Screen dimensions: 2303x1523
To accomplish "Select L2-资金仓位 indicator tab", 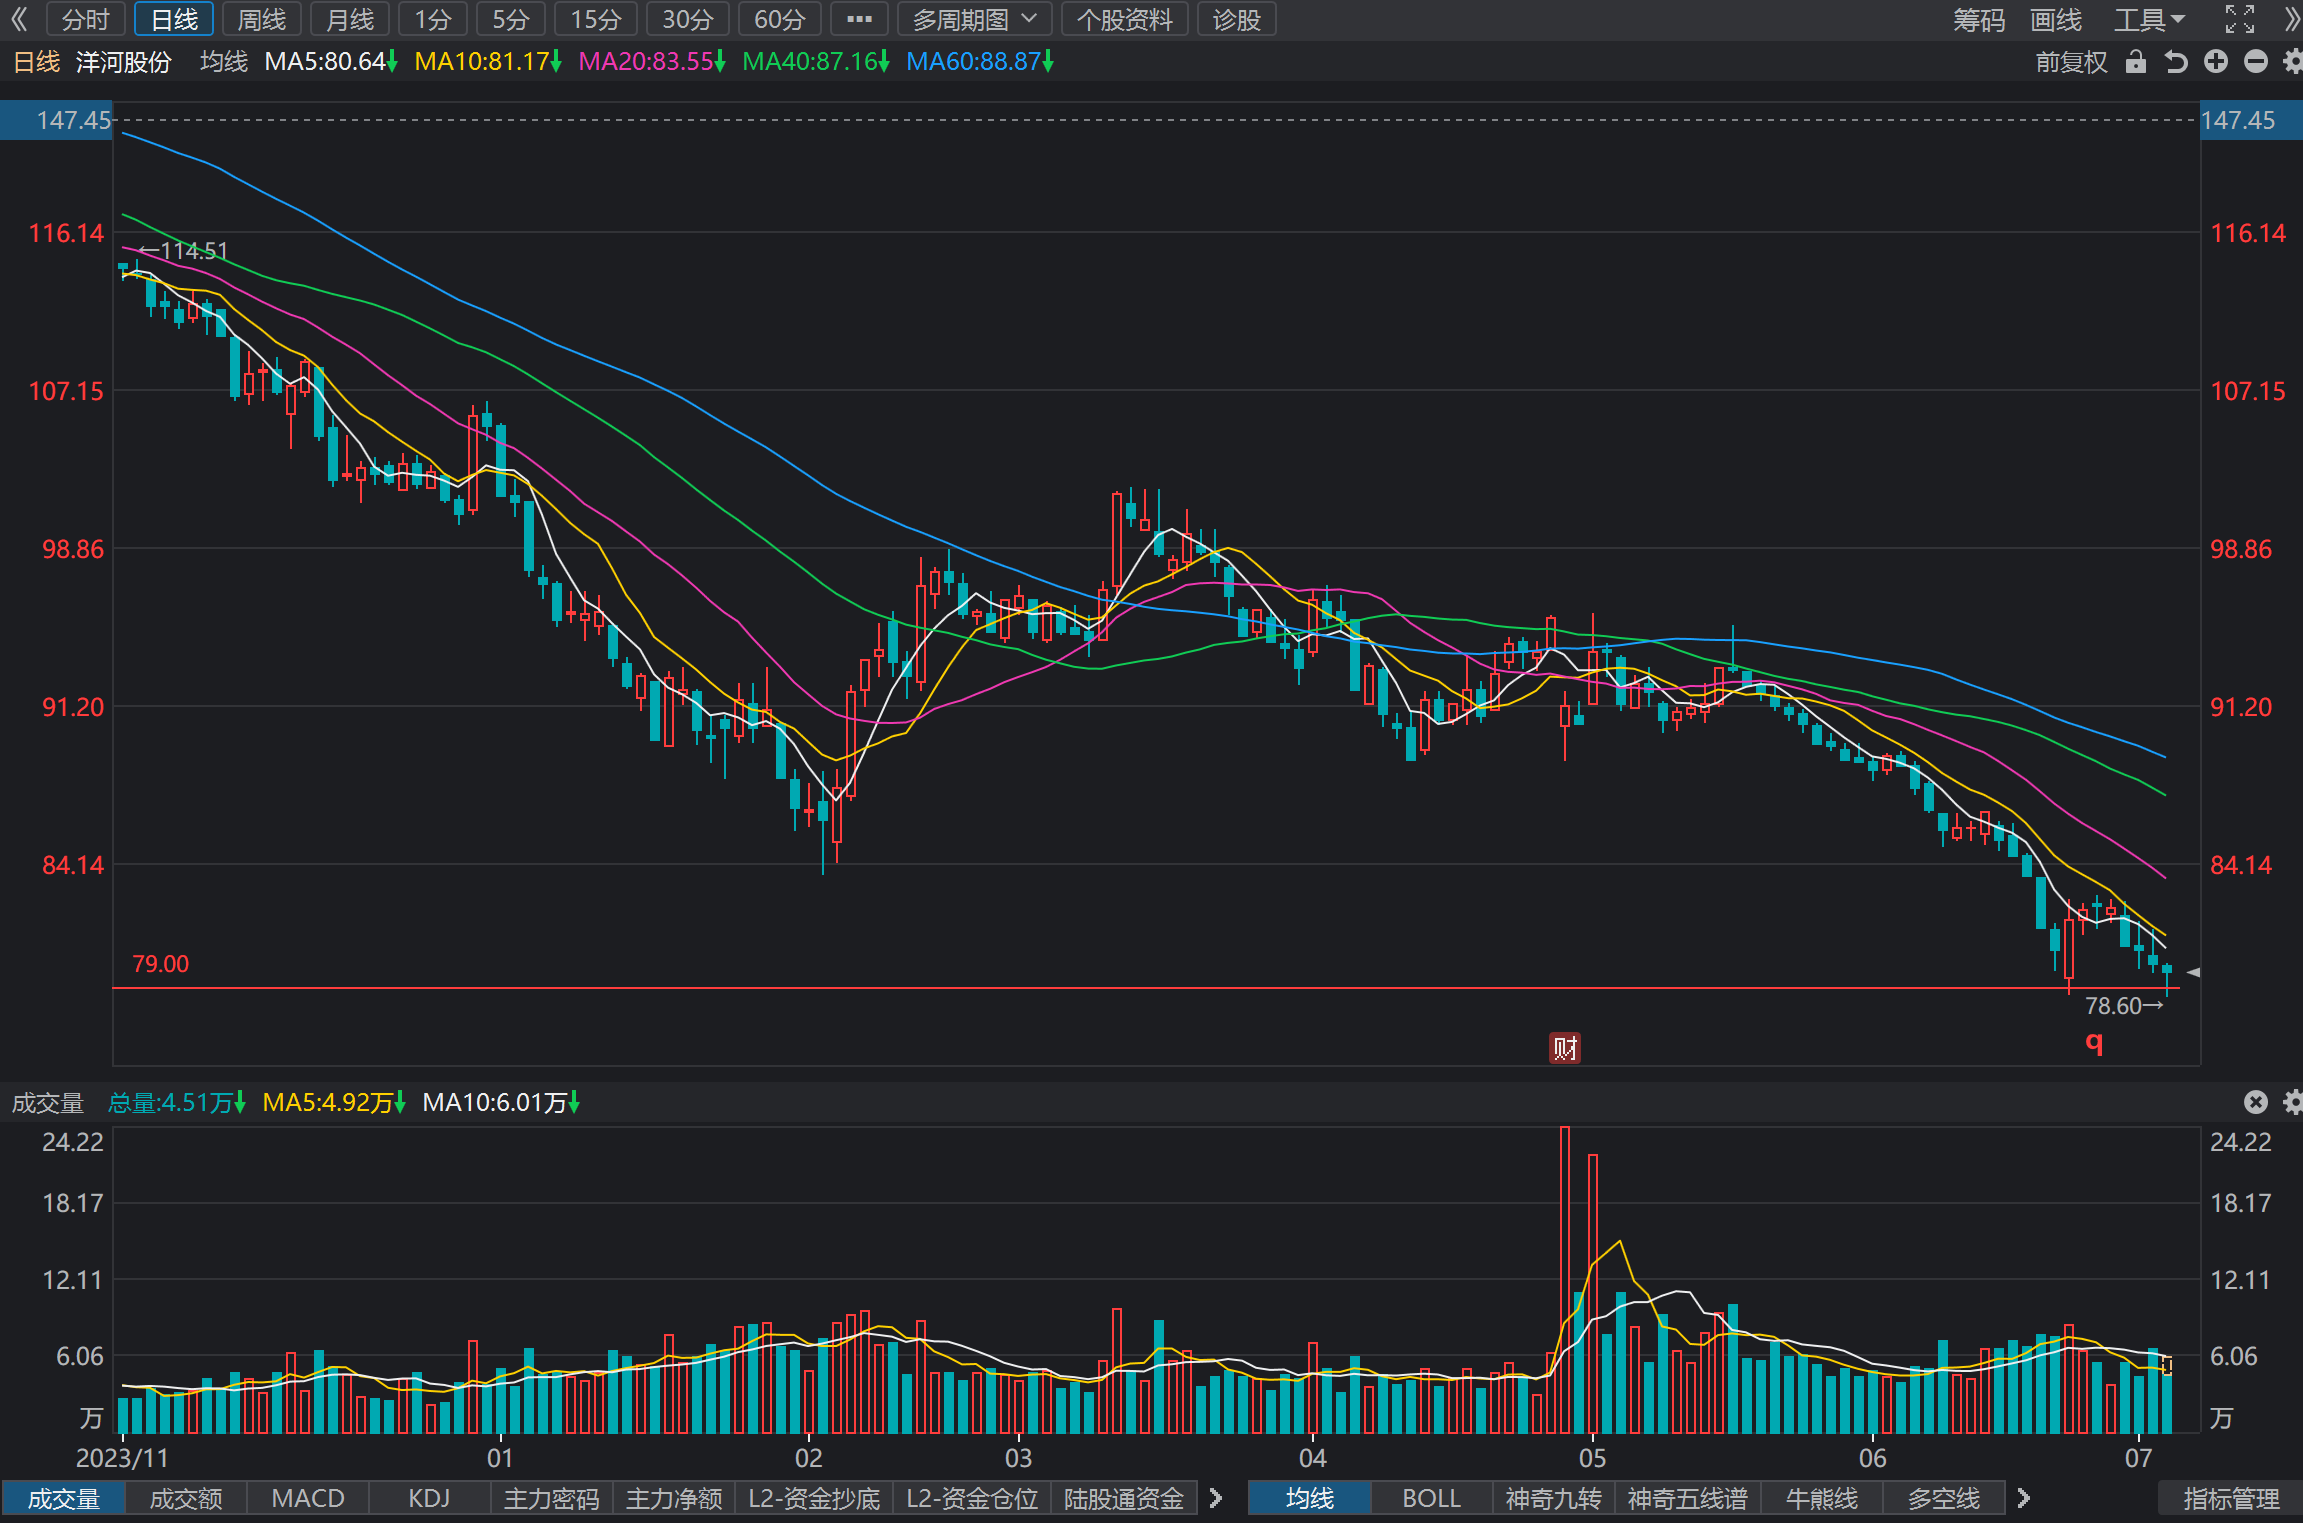I will click(972, 1498).
